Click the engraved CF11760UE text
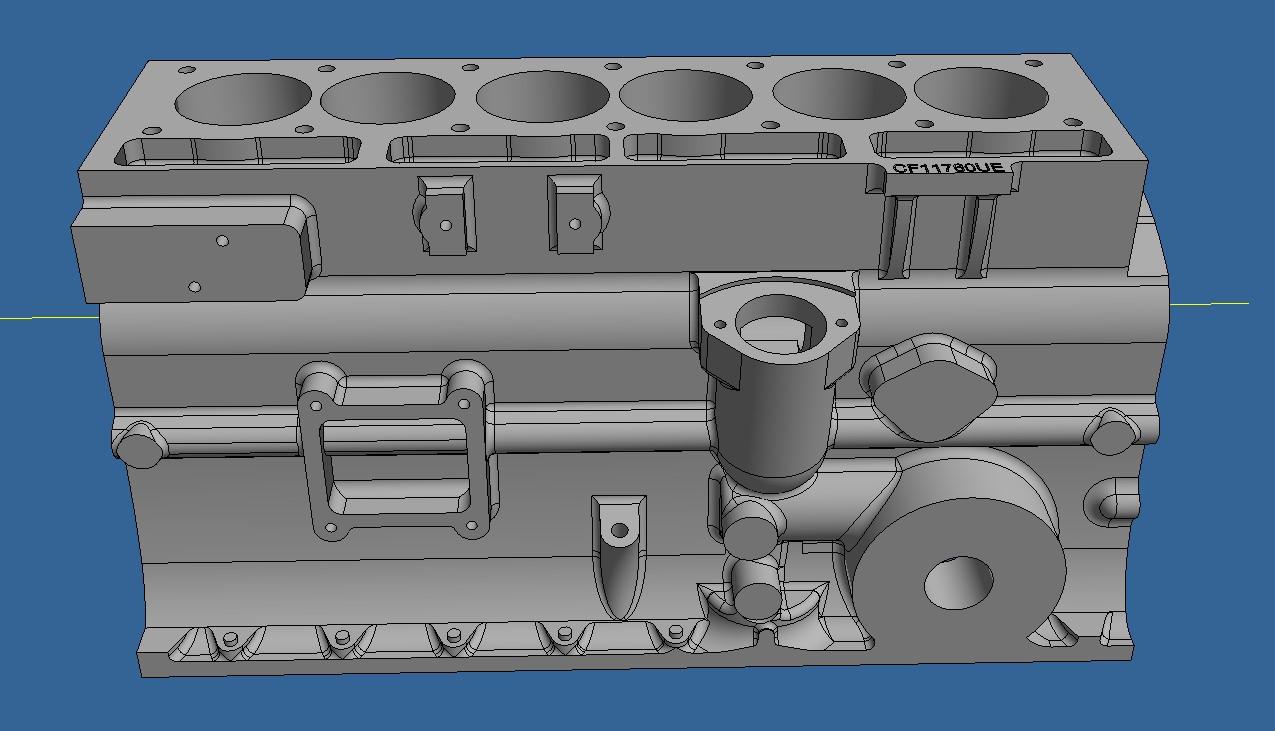Screen dimensions: 1275x731 click(947, 168)
